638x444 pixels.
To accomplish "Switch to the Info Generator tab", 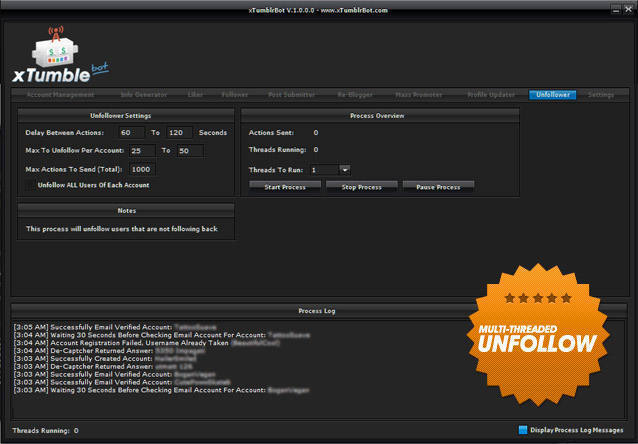I will [x=144, y=95].
